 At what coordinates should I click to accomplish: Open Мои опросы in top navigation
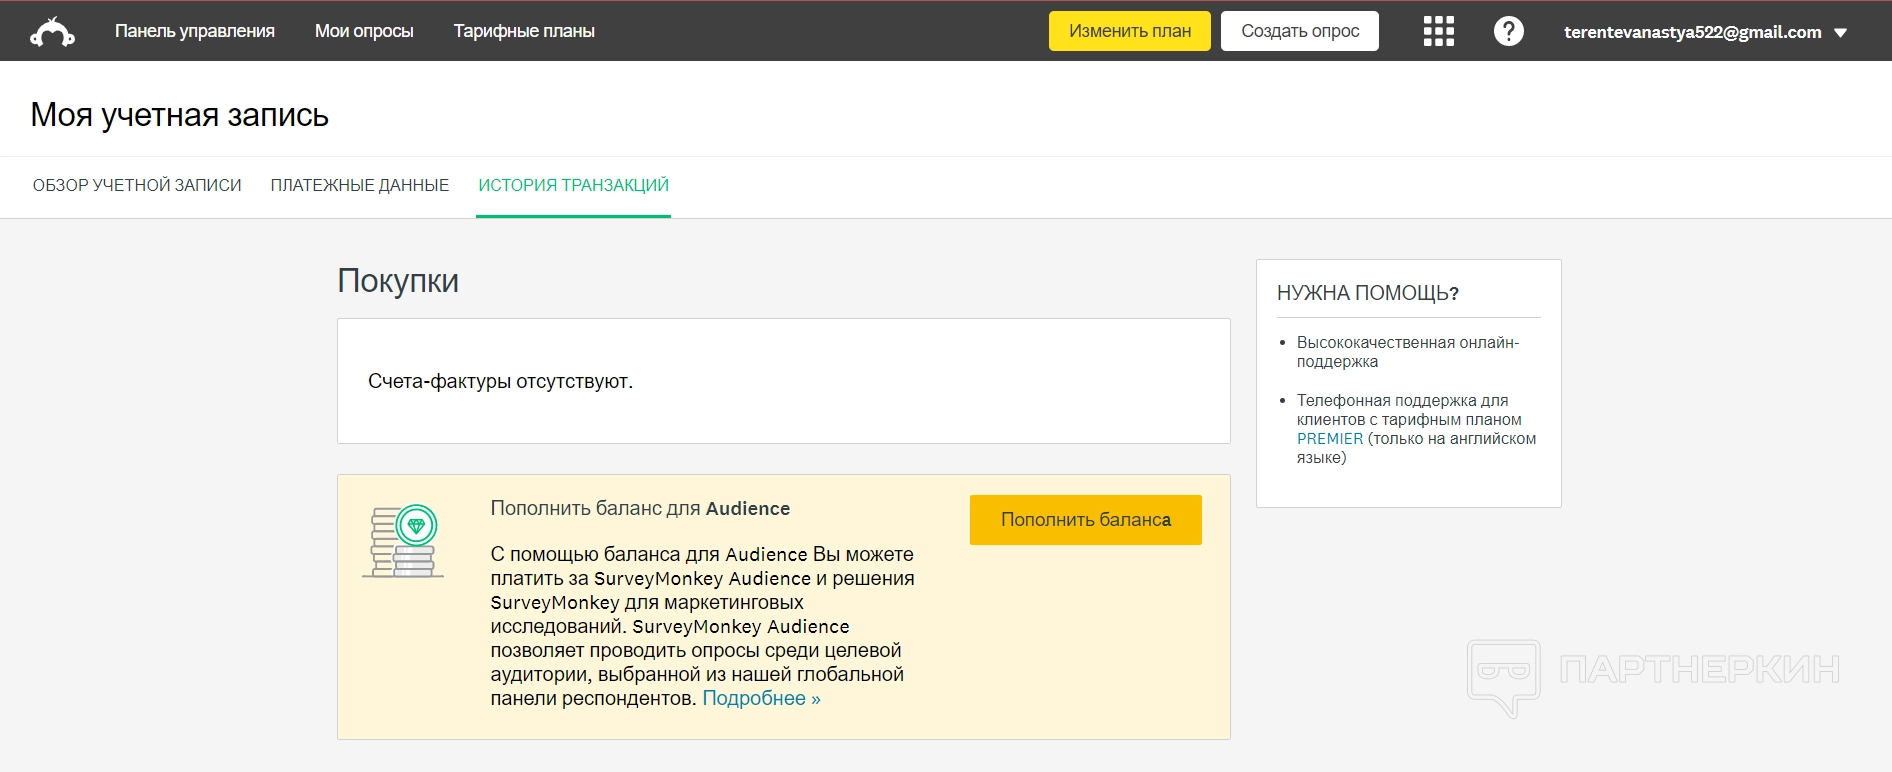pyautogui.click(x=364, y=31)
